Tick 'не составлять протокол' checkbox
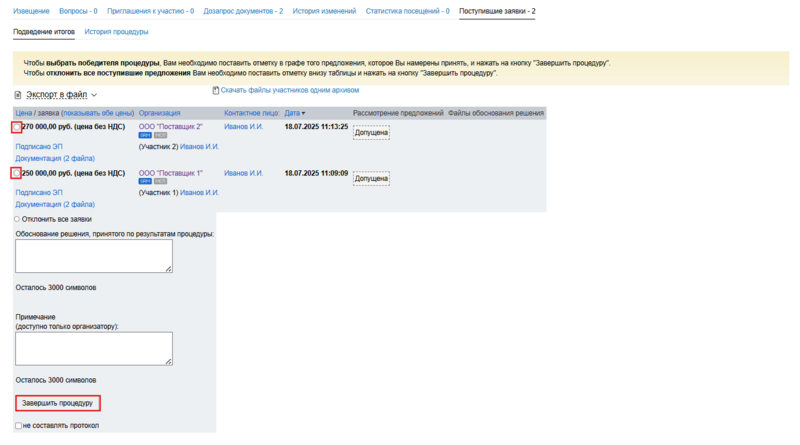800x445 pixels. coord(18,426)
